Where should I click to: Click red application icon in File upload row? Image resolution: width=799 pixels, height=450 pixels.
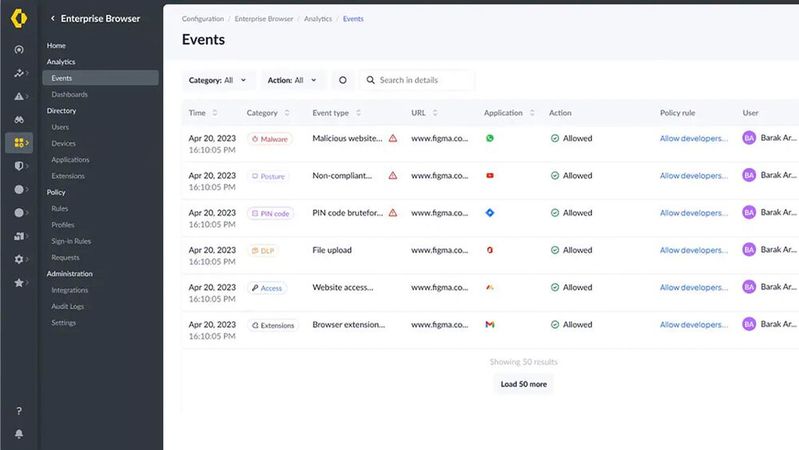point(490,250)
